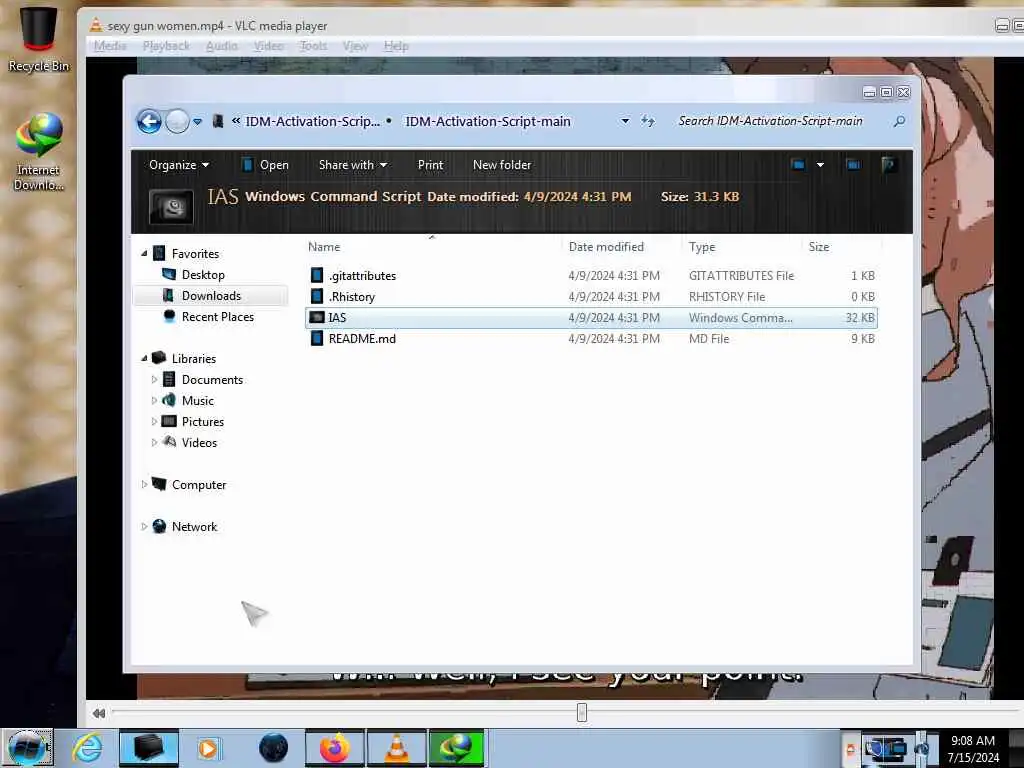Open Explorer help icon
The width and height of the screenshot is (1024, 768).
tap(888, 165)
